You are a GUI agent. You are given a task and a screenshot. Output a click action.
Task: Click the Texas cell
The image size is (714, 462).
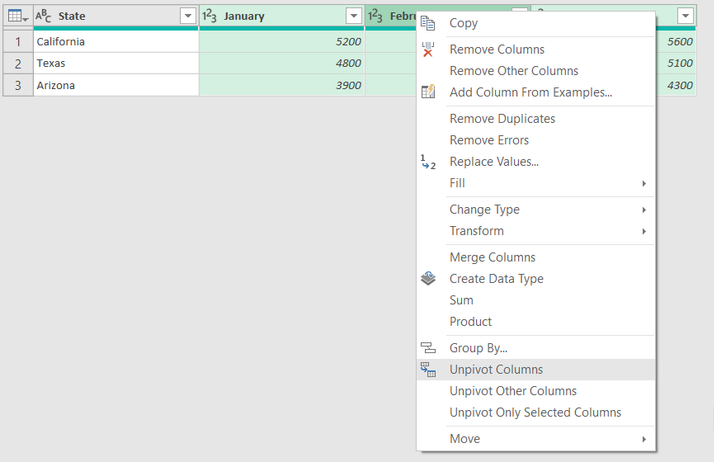click(116, 63)
